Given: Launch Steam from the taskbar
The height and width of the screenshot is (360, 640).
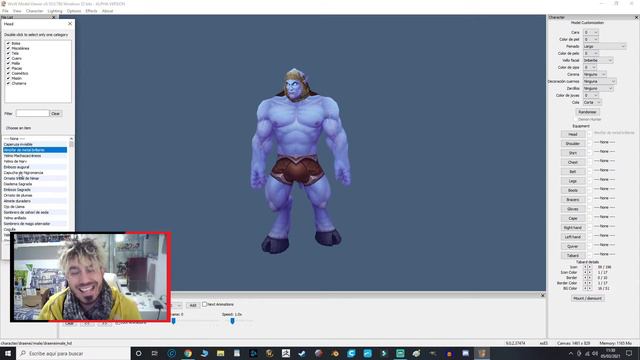Looking at the screenshot, I should point(302,353).
